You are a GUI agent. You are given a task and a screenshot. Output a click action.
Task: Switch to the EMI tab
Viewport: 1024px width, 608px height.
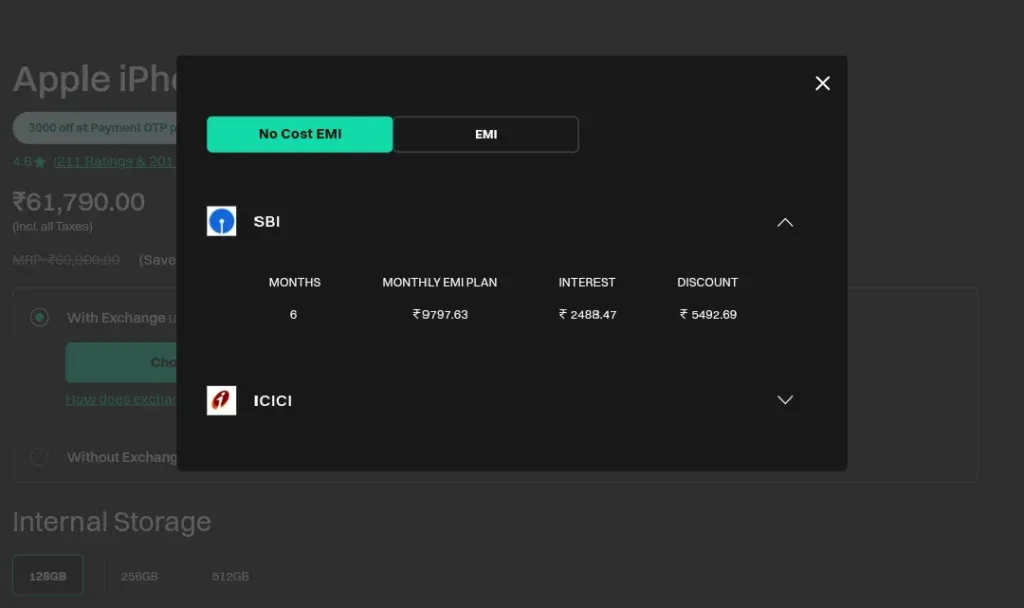(486, 134)
